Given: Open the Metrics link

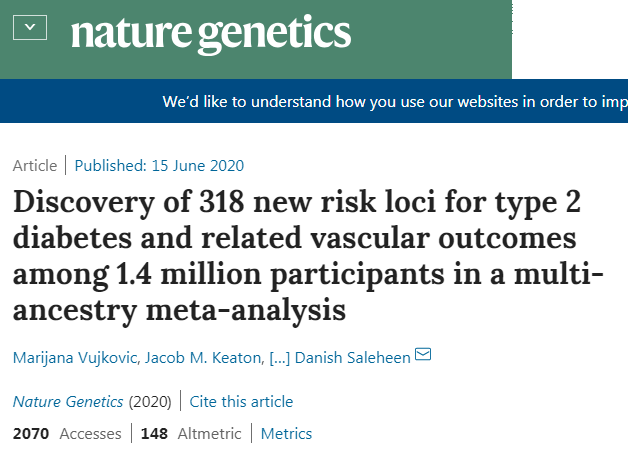Looking at the screenshot, I should (286, 433).
